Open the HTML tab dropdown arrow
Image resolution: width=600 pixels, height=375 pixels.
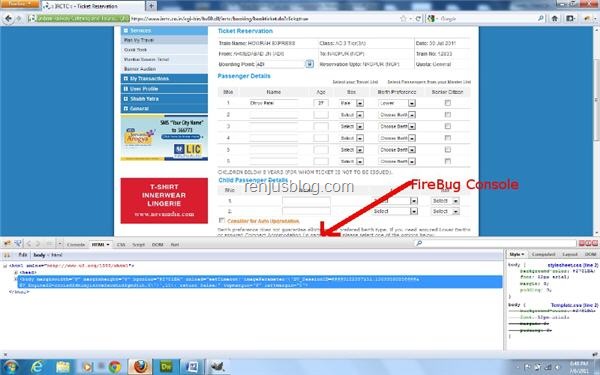coord(108,245)
